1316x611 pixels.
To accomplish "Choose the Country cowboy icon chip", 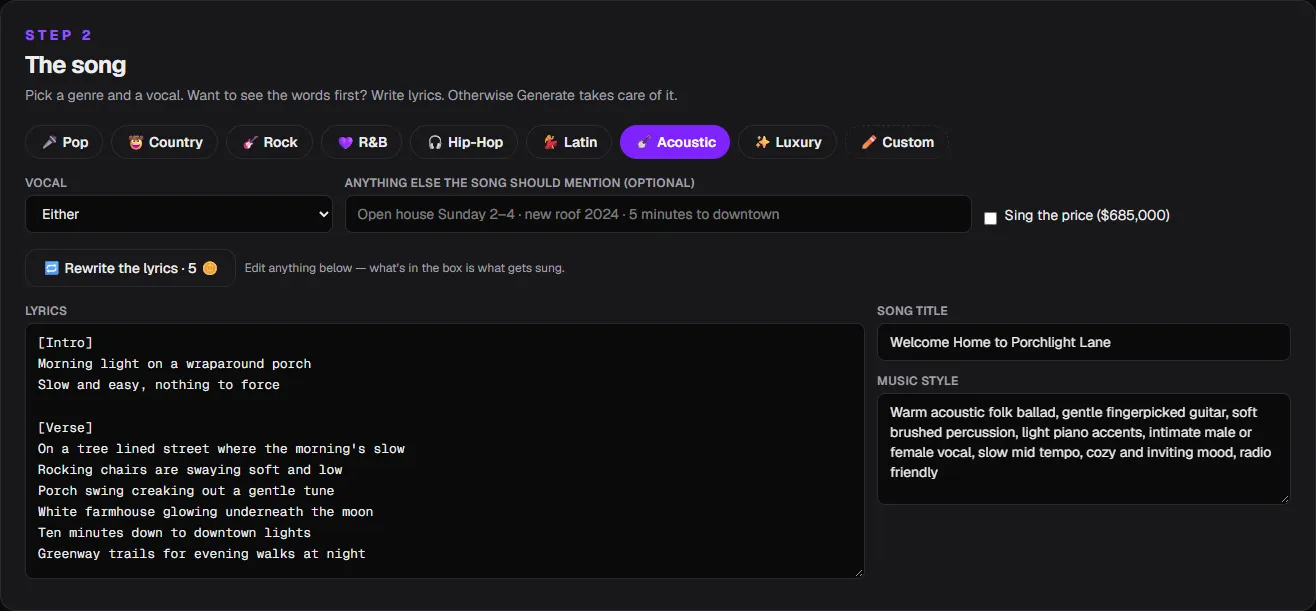I will pos(135,142).
